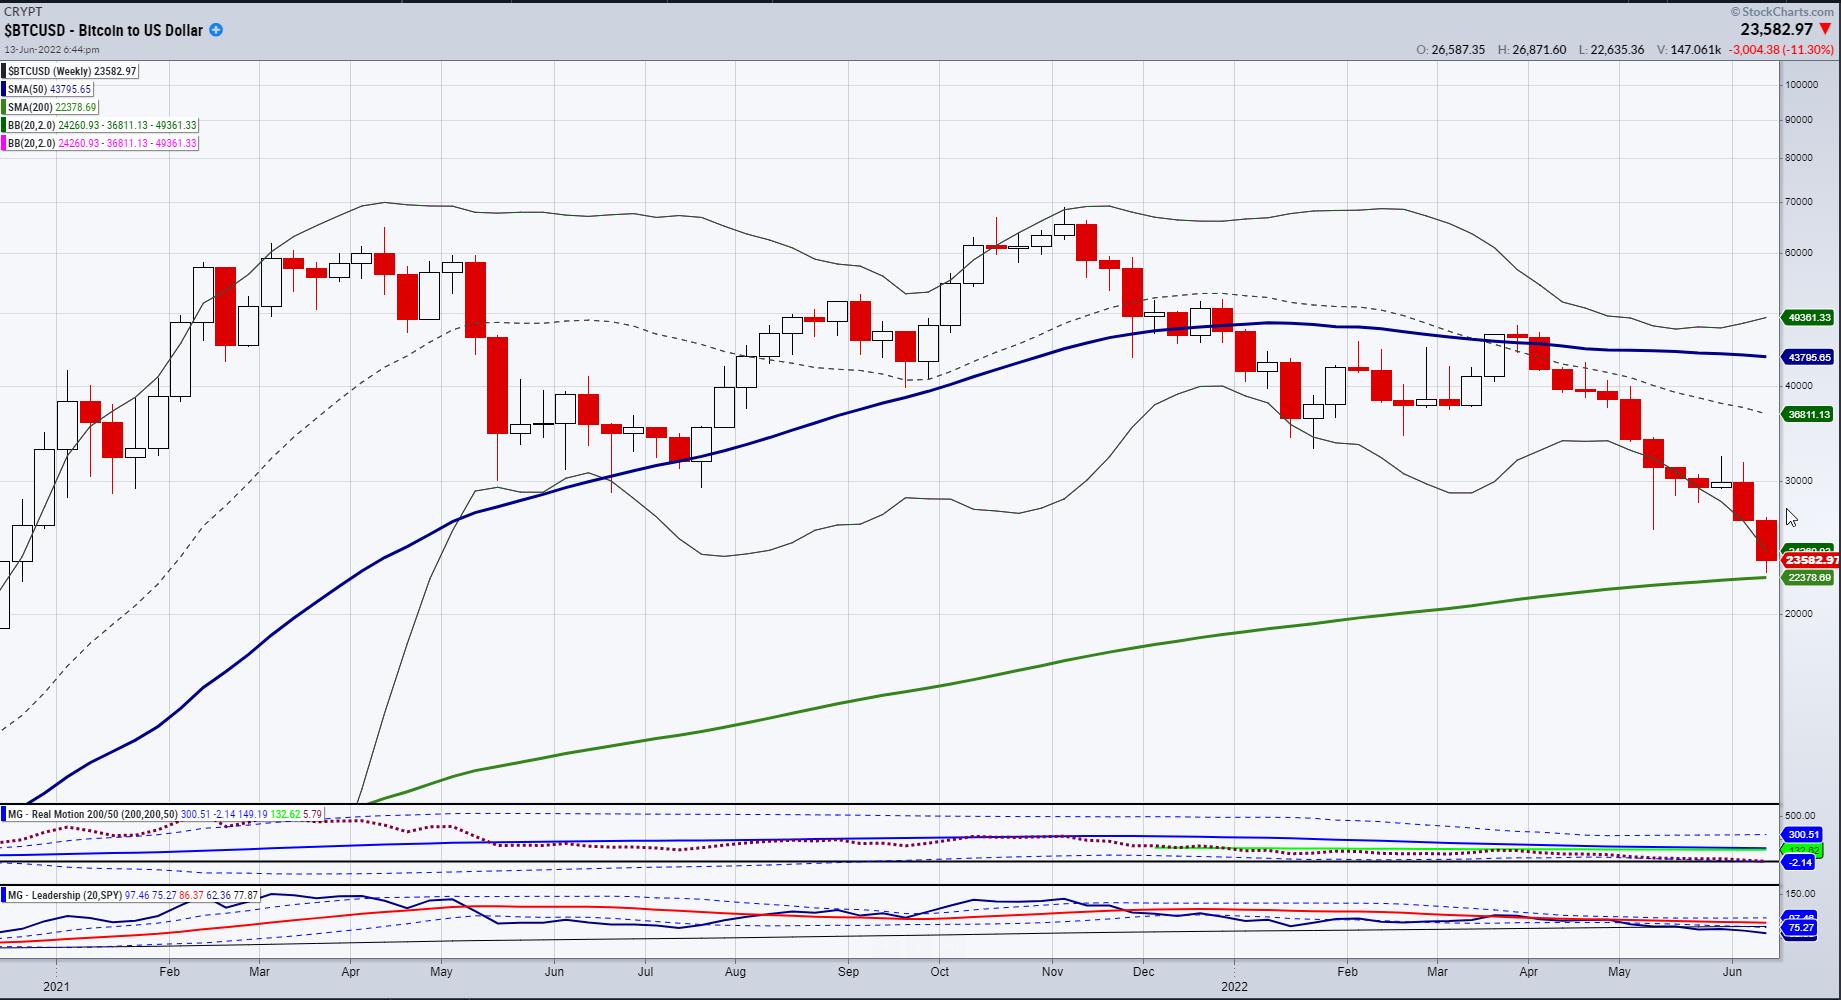Select the SMA(50) 43795.65 legend label
The image size is (1841, 1000).
(50, 89)
